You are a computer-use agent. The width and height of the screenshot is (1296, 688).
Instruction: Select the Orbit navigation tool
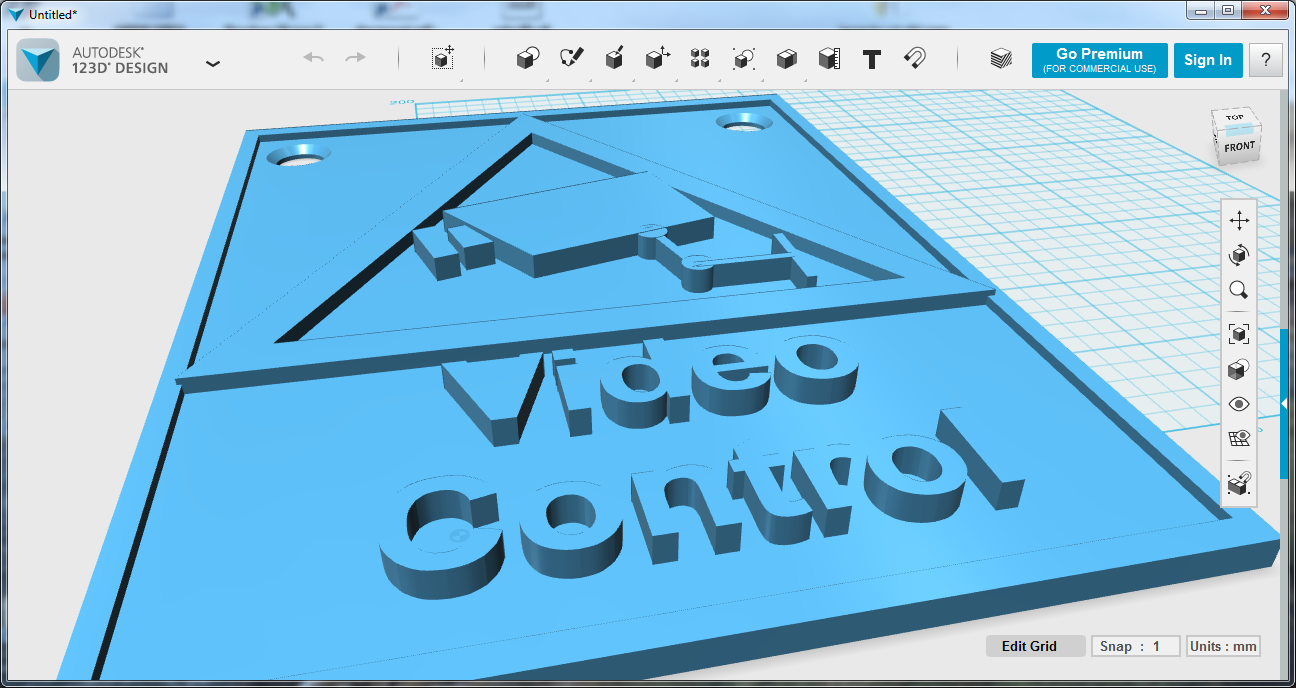point(1239,255)
